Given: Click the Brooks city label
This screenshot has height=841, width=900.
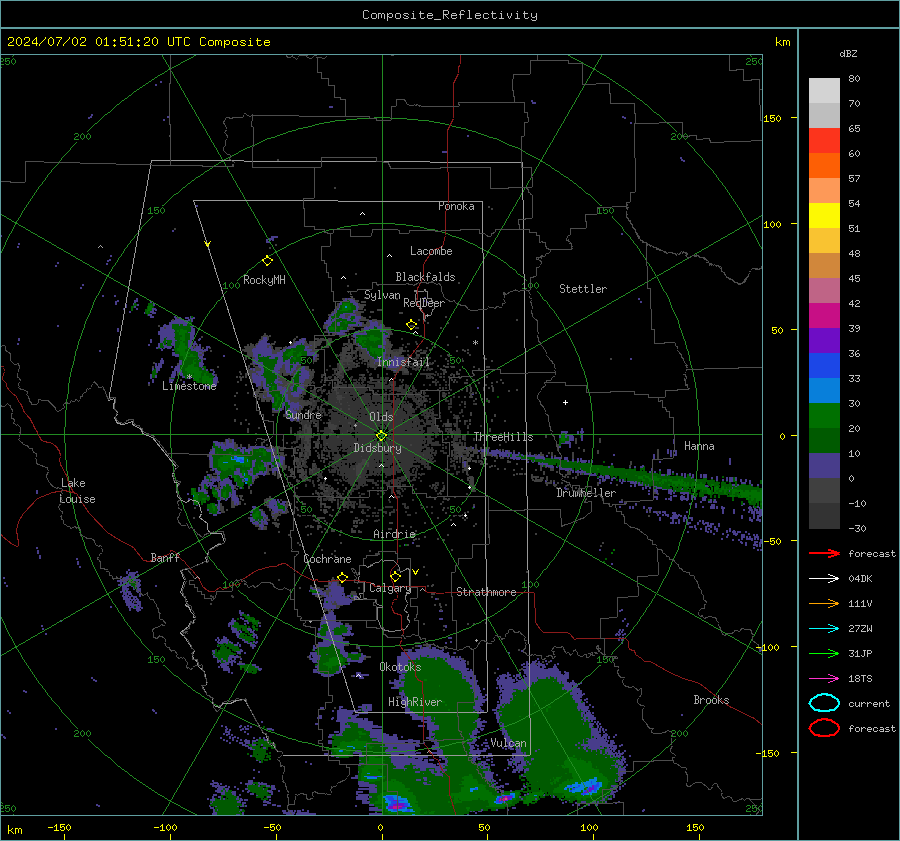Looking at the screenshot, I should pyautogui.click(x=711, y=700).
